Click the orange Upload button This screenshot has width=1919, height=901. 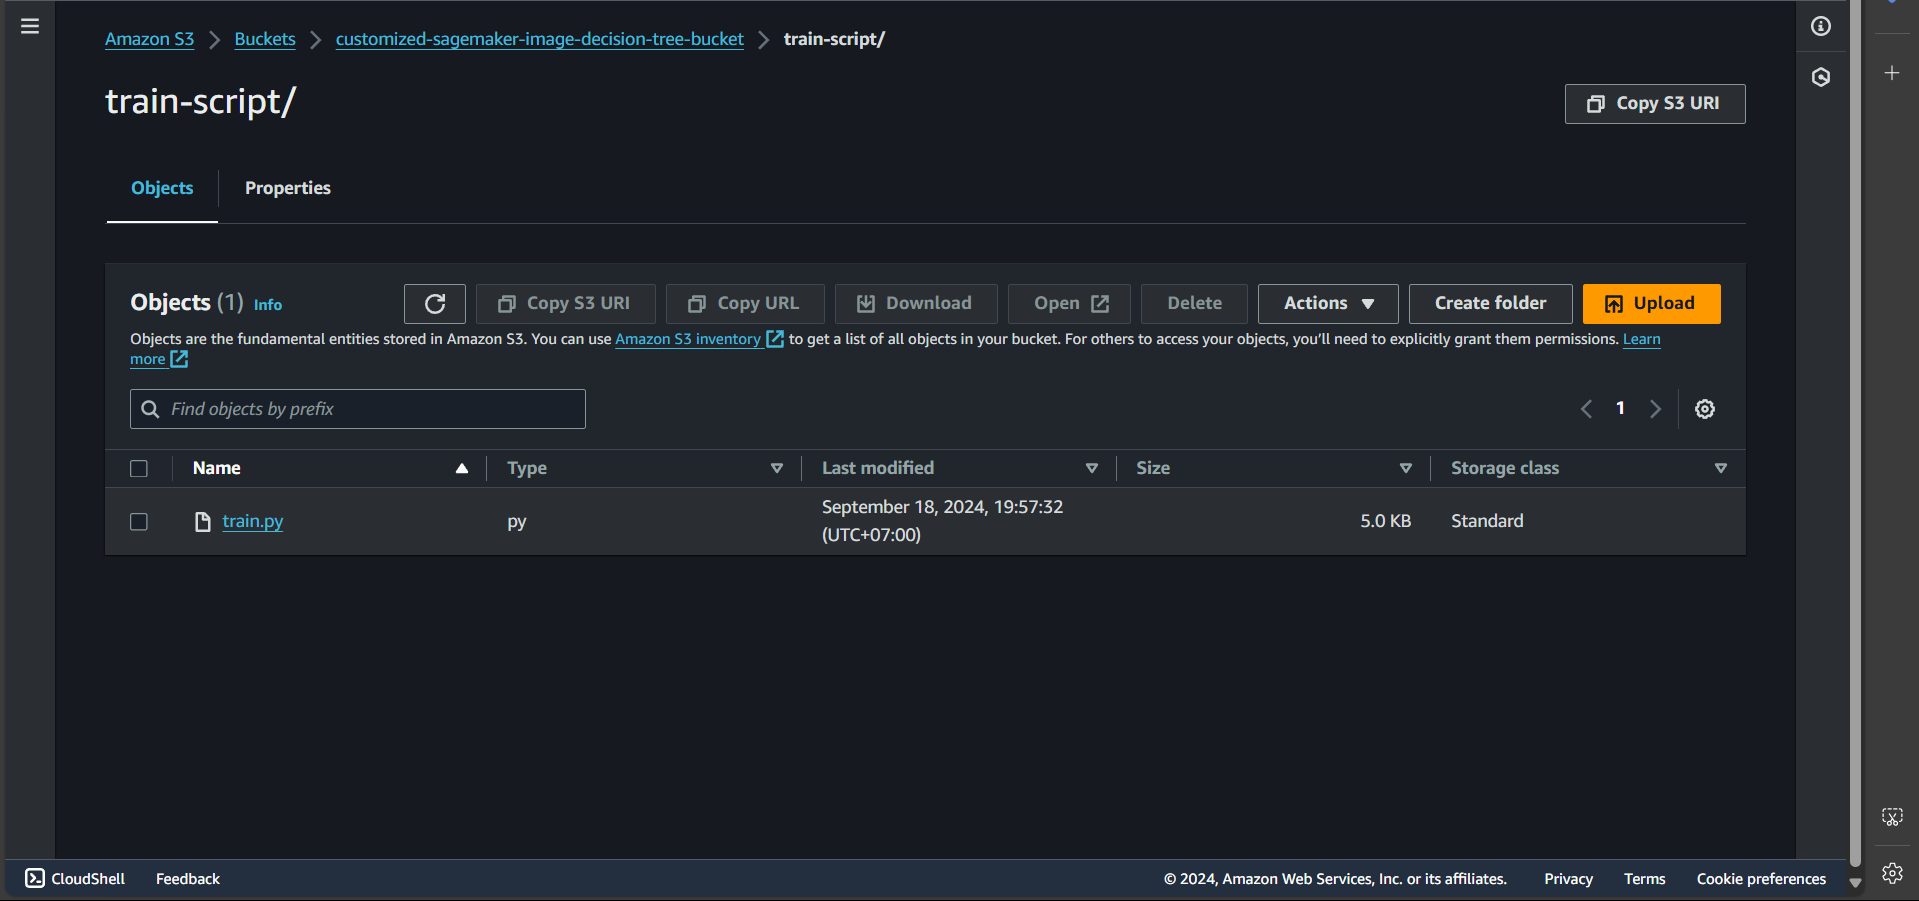pyautogui.click(x=1651, y=304)
